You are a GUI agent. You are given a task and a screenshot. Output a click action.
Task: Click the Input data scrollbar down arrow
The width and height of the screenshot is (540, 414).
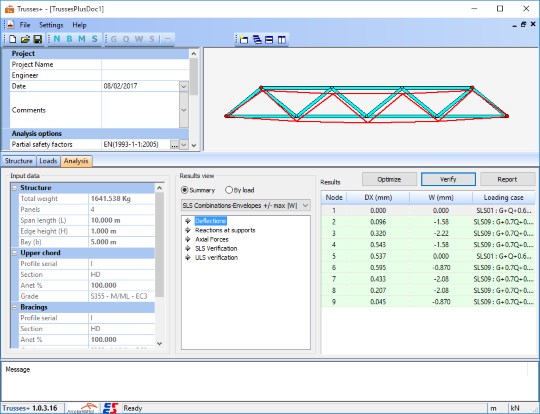[159, 343]
